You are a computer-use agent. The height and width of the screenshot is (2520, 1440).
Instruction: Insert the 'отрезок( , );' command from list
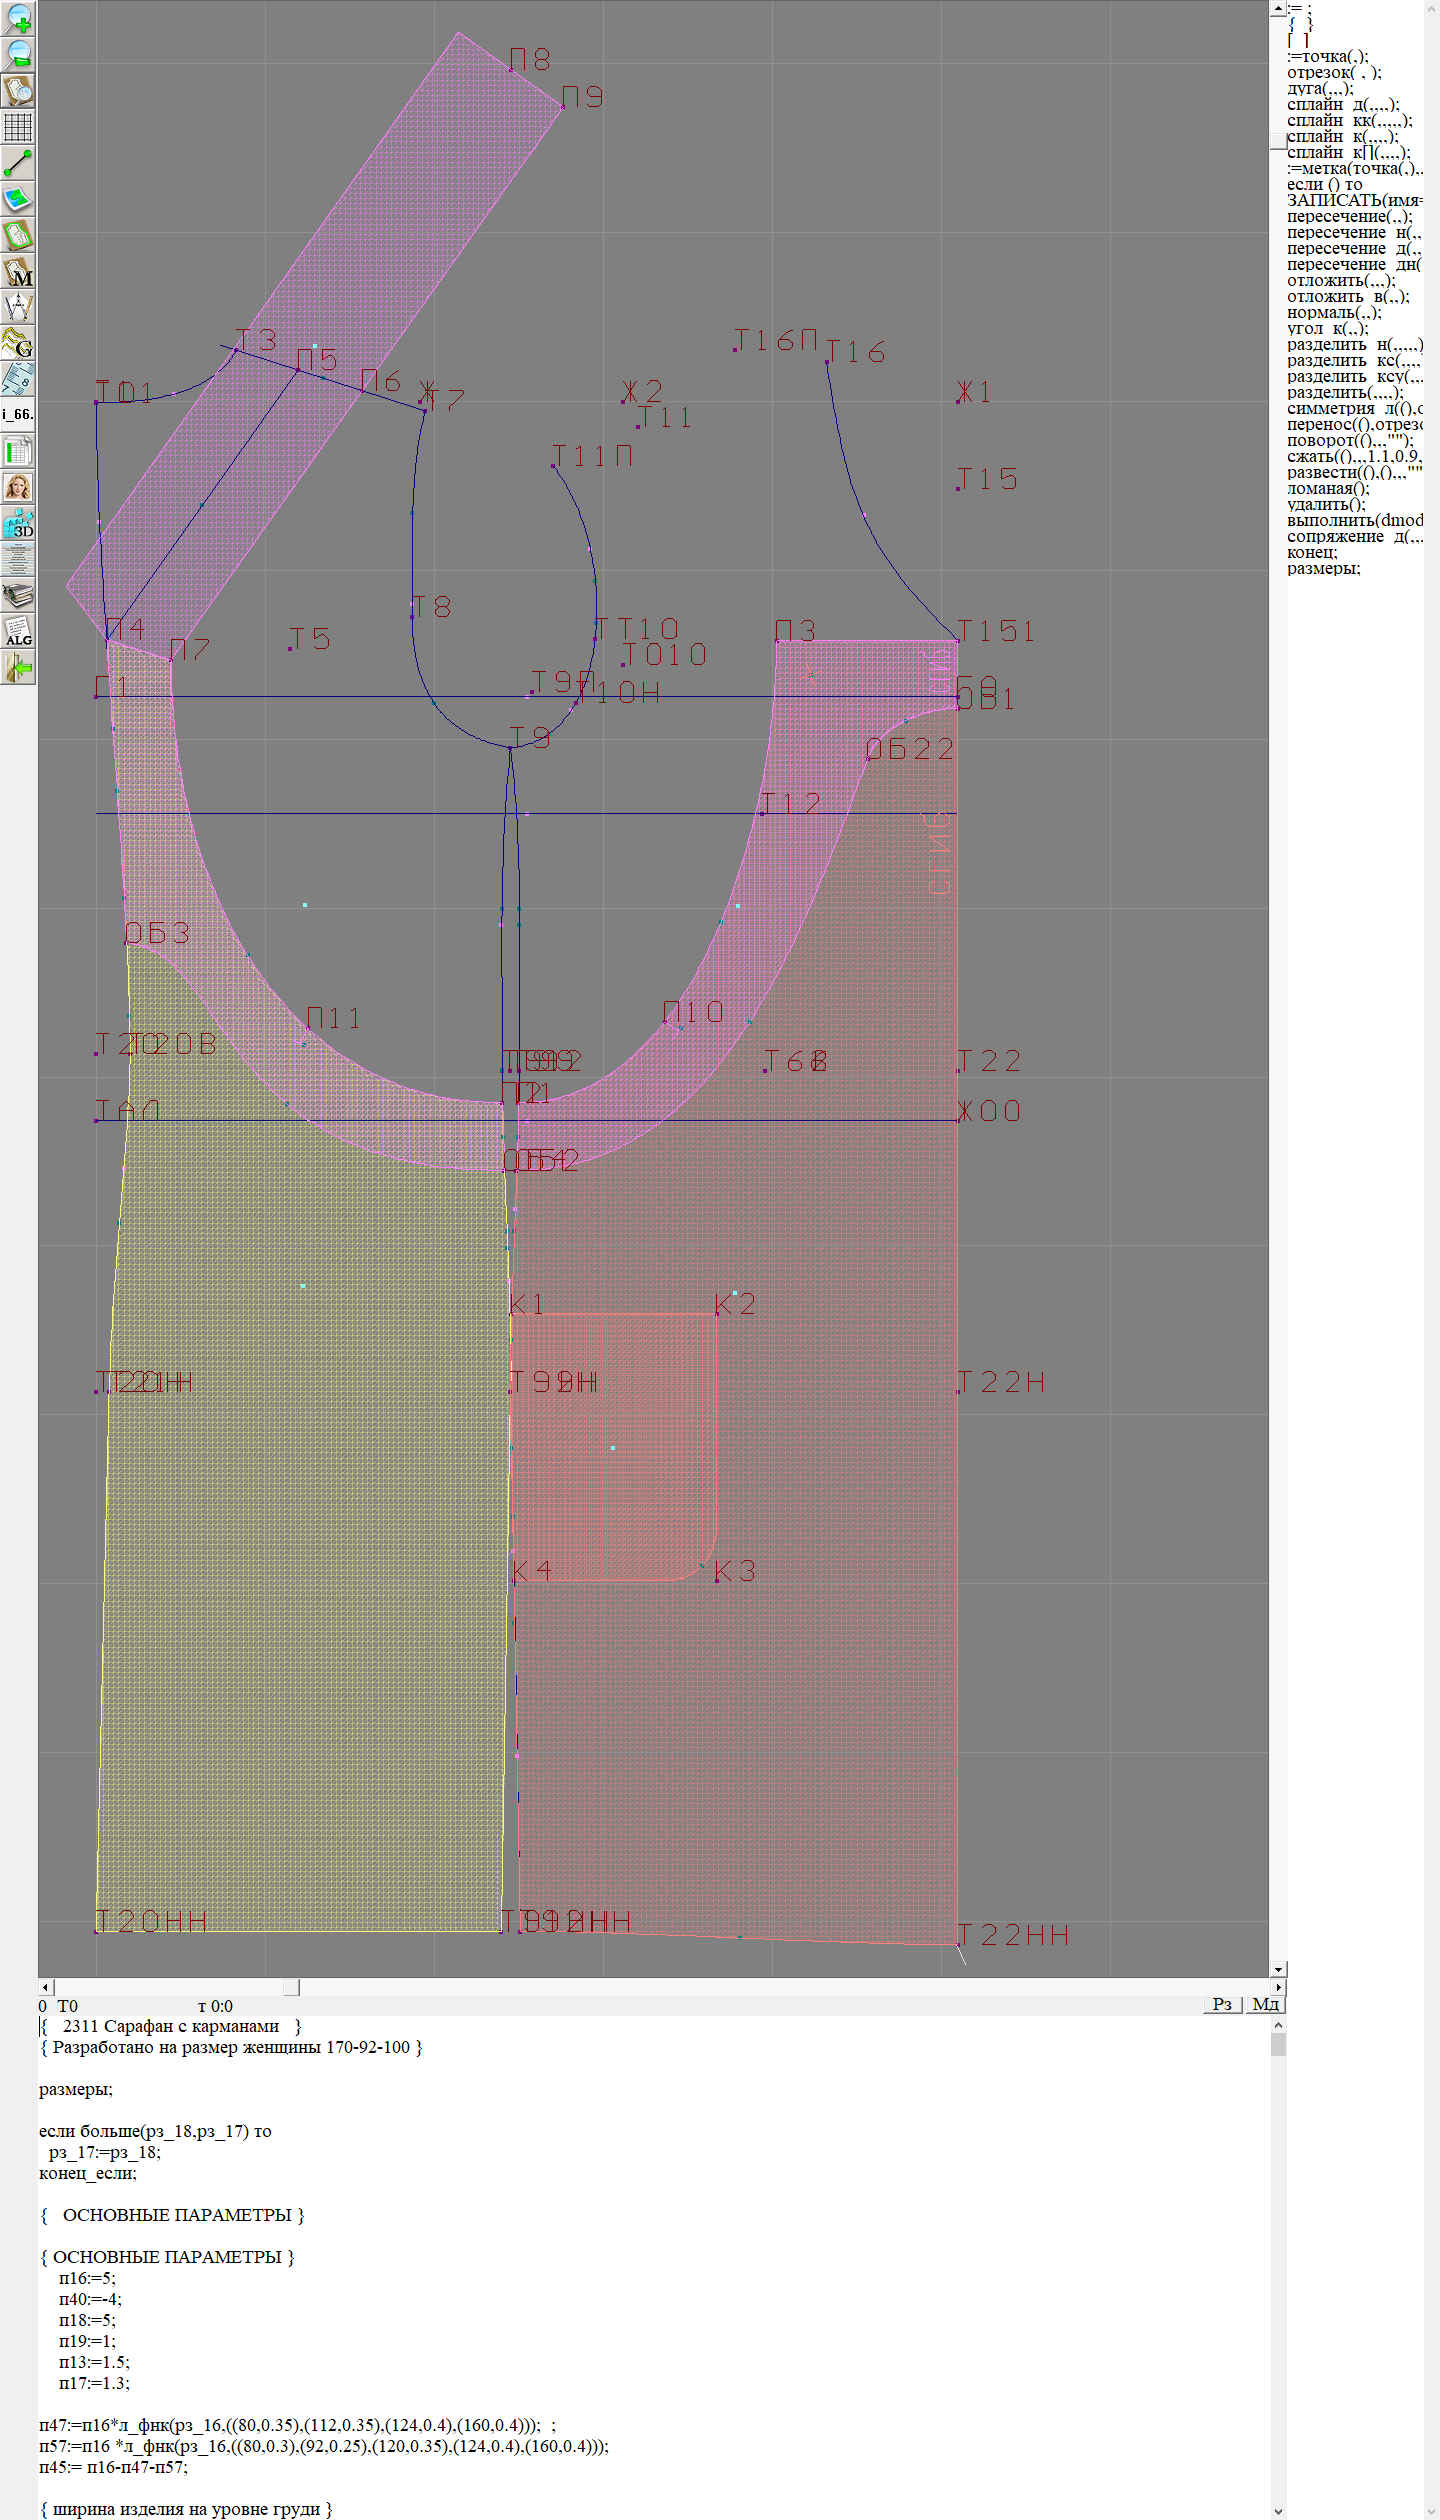(x=1334, y=72)
